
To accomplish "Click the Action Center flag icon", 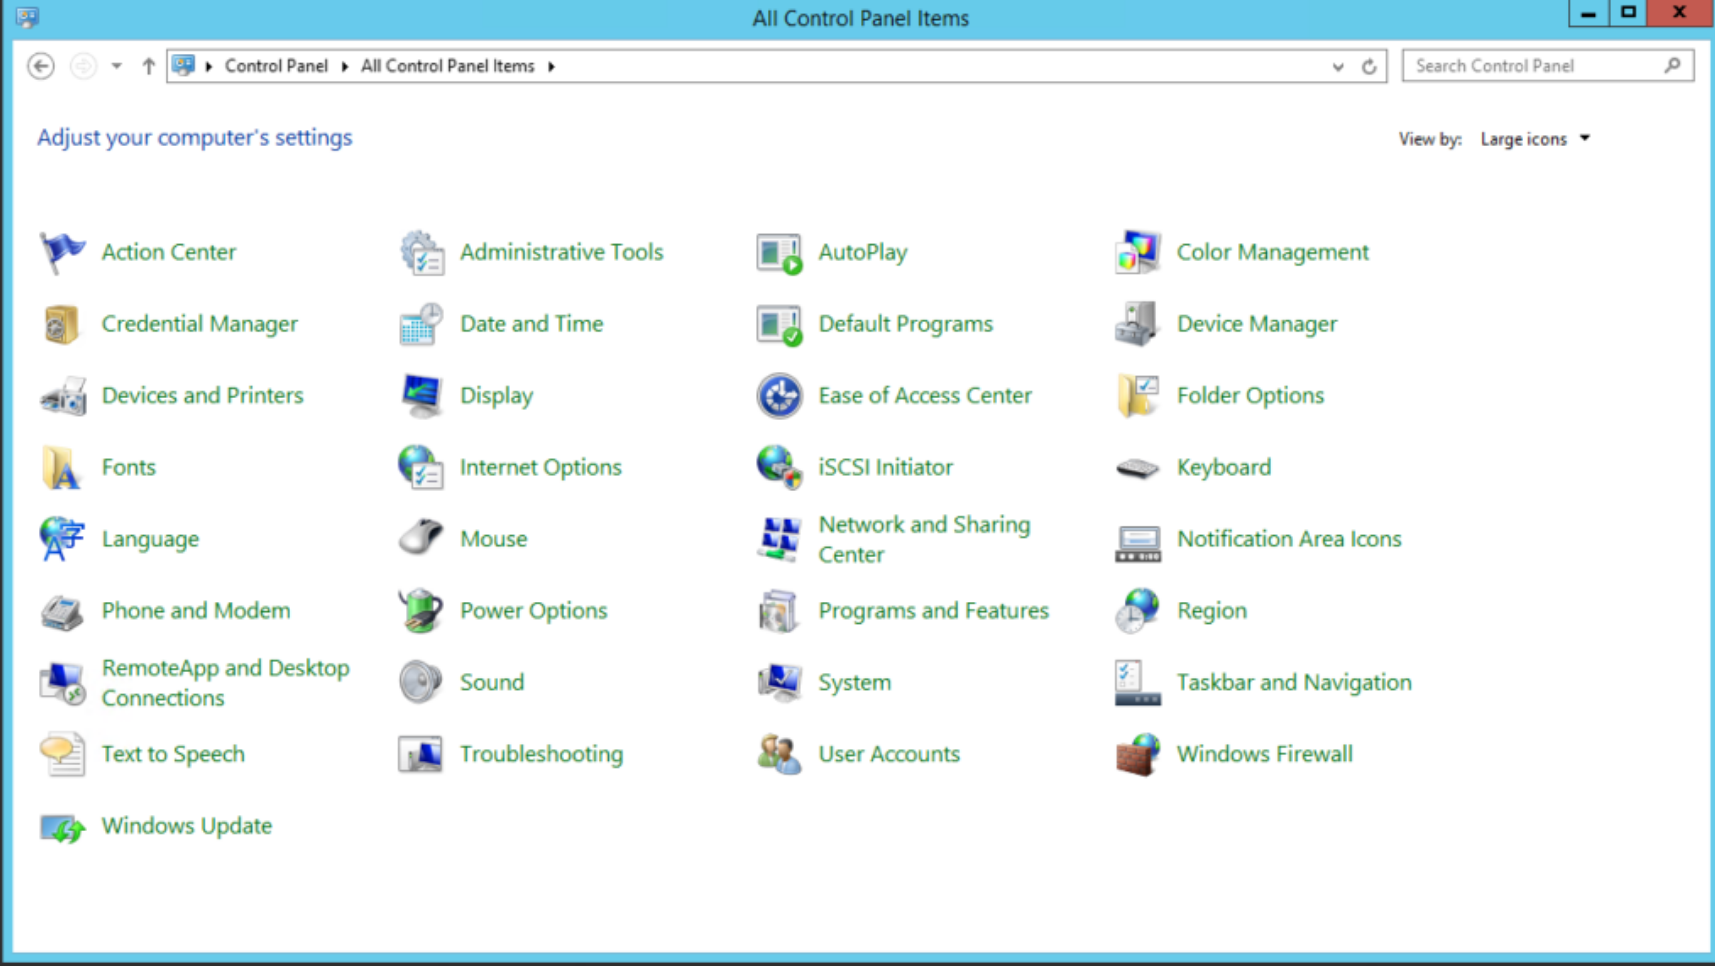I will [x=62, y=252].
